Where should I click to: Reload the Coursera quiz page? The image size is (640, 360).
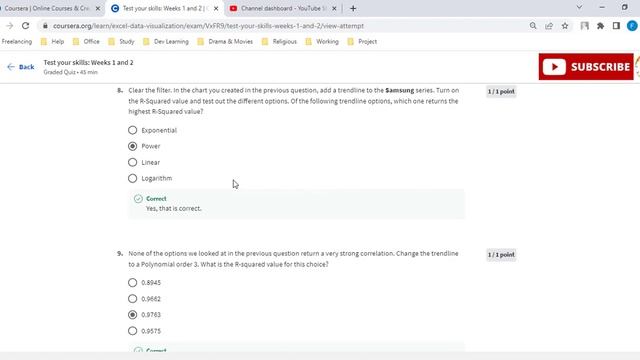(25, 26)
